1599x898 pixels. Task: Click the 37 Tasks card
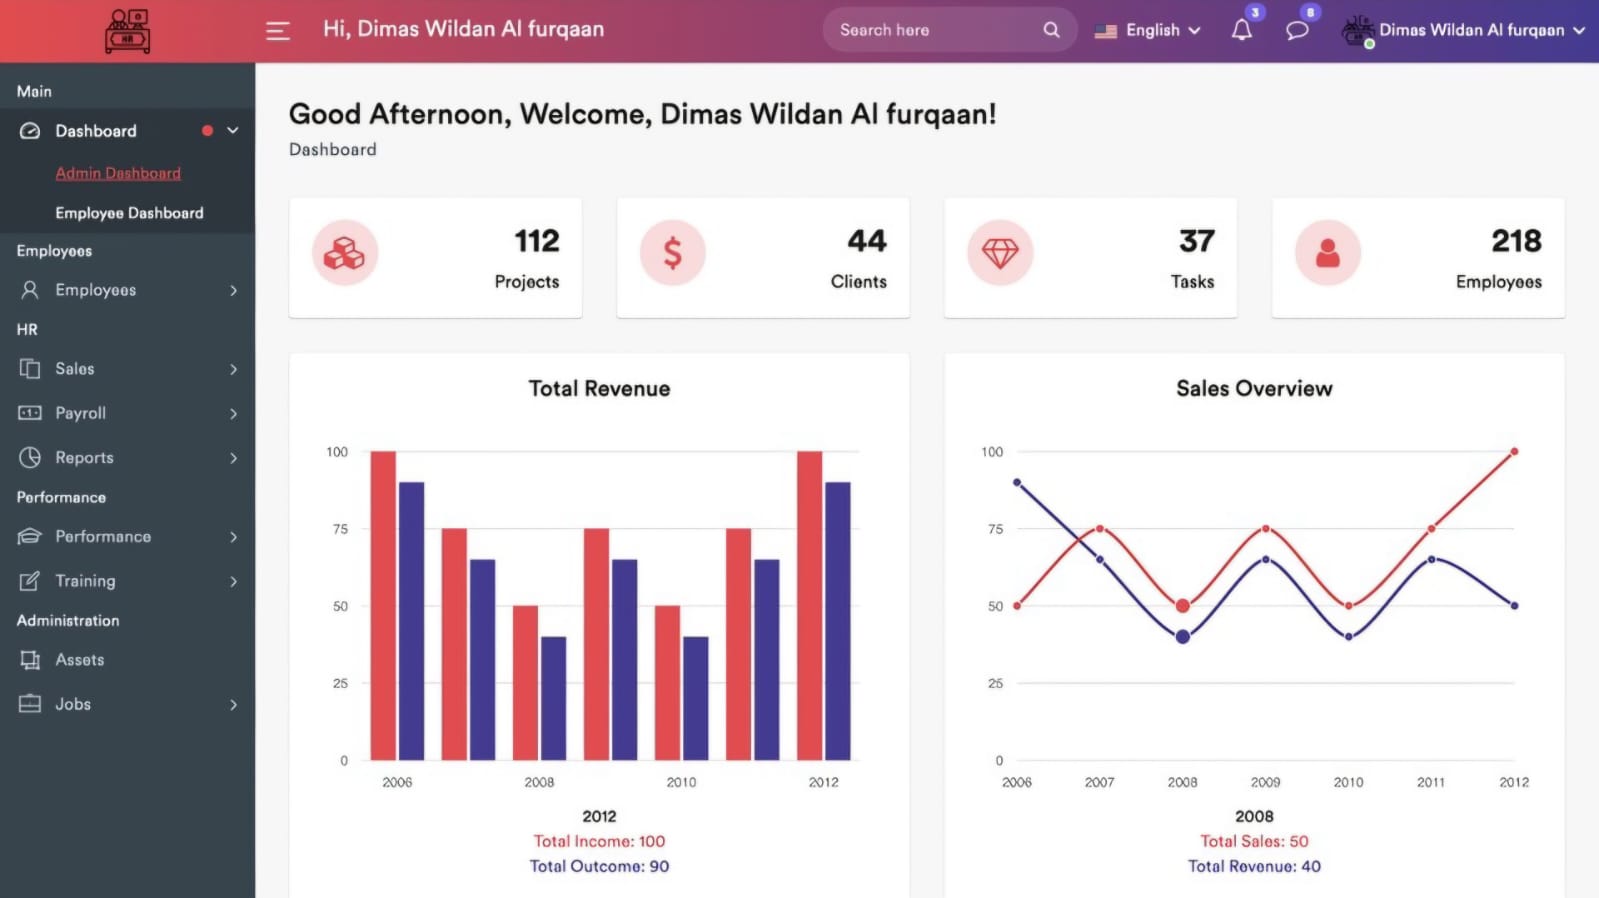click(x=1090, y=258)
